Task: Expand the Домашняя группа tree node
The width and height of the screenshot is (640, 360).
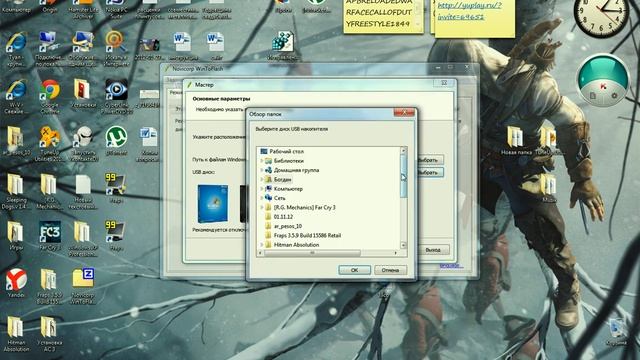Action: click(x=262, y=170)
